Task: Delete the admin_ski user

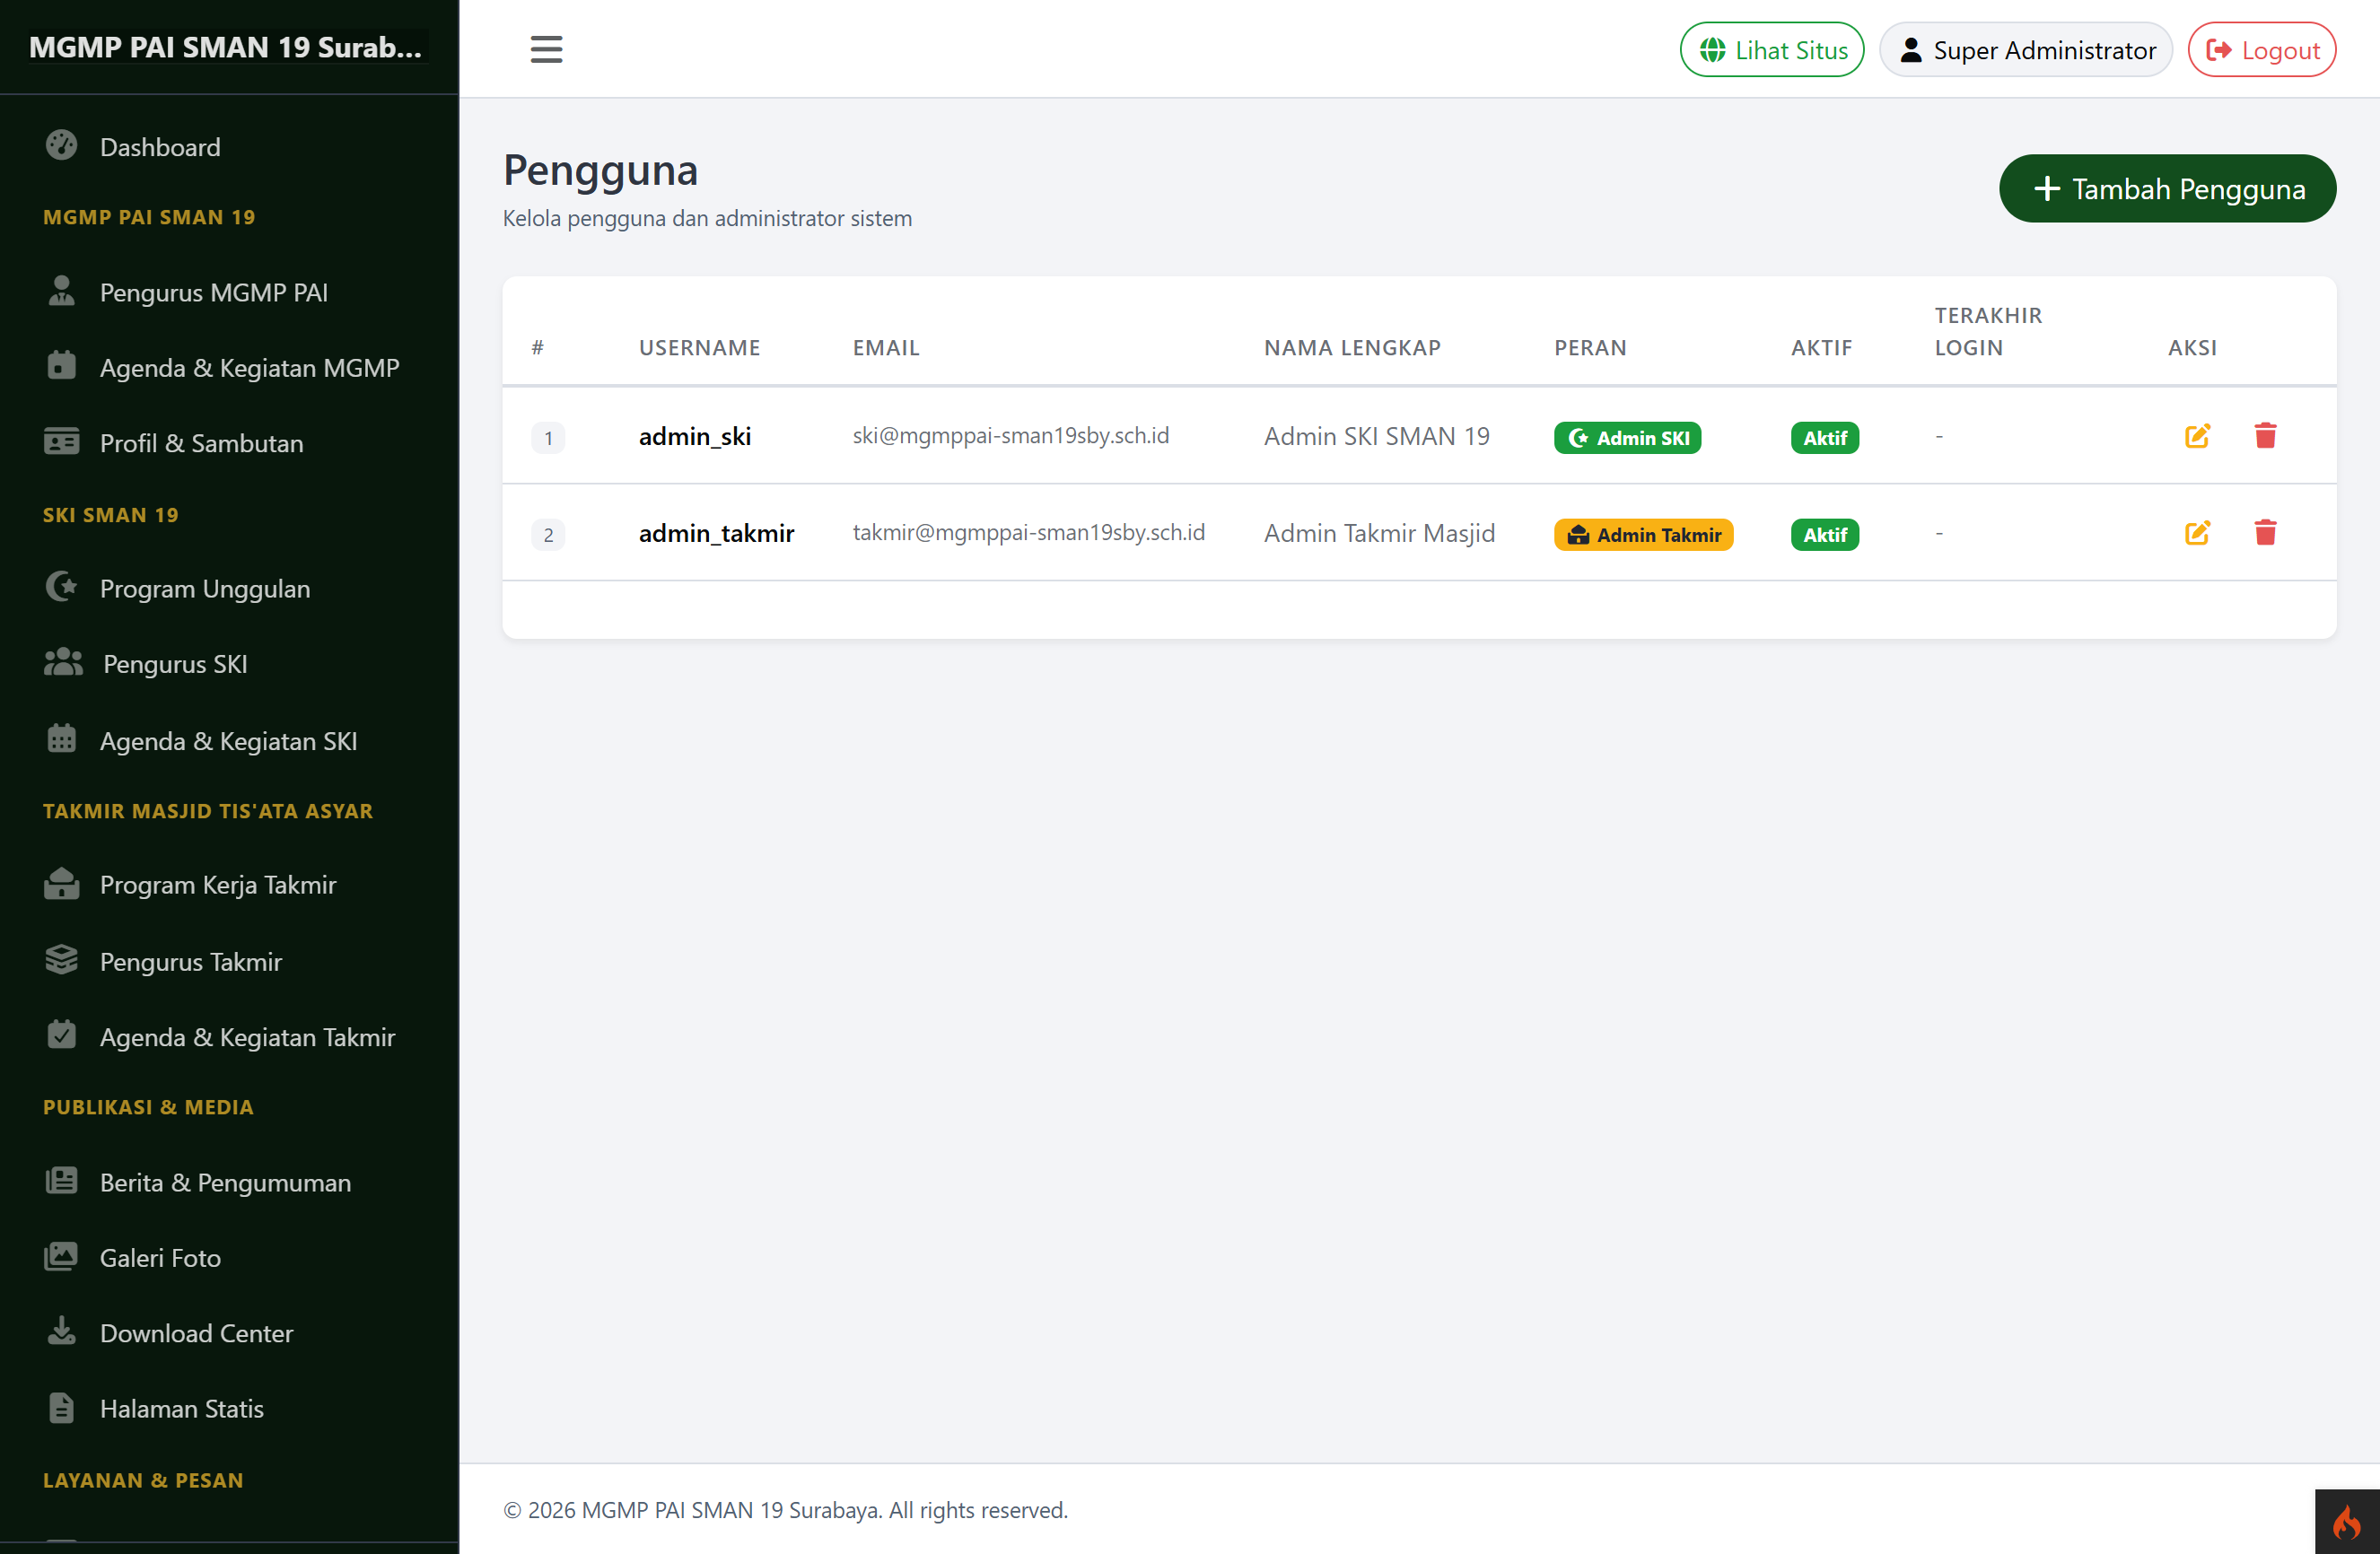Action: (x=2265, y=436)
